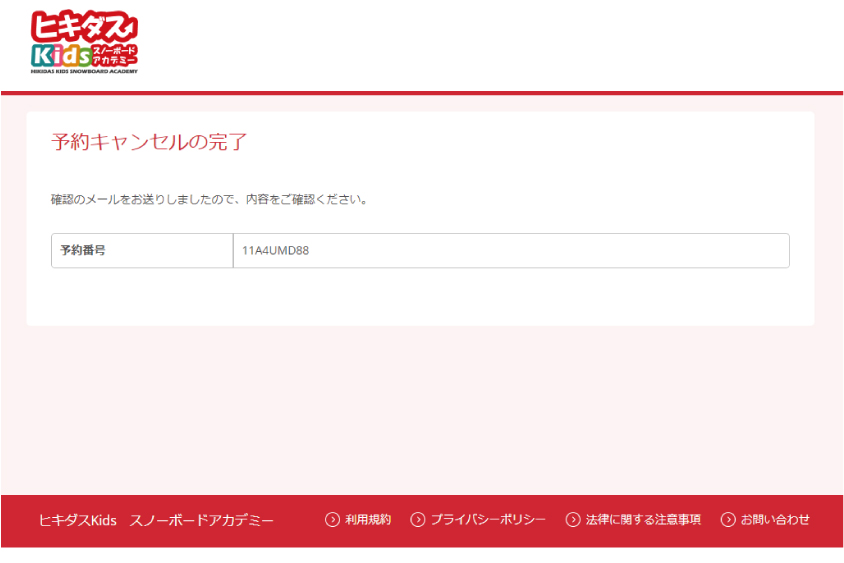Click the Hikidas Kids Snowboard Academy logo
844x563 pixels.
[x=85, y=42]
